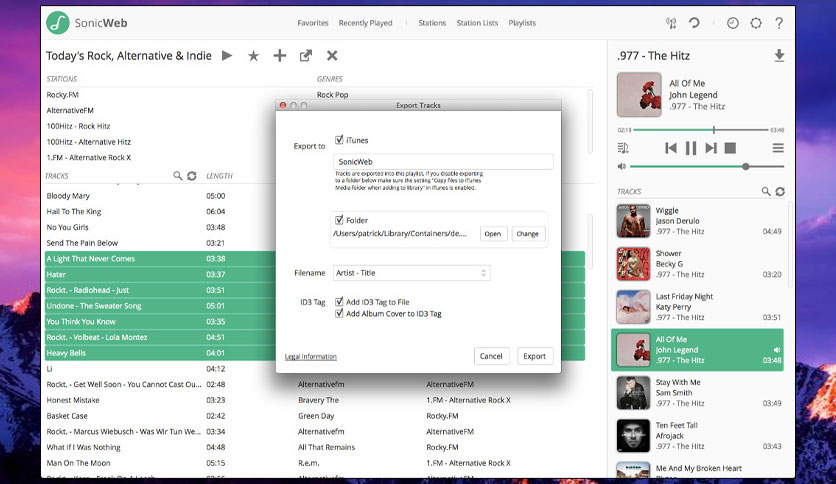Toggle the iTunes export checkbox
Viewport: 836px width, 484px height.
pyautogui.click(x=339, y=140)
